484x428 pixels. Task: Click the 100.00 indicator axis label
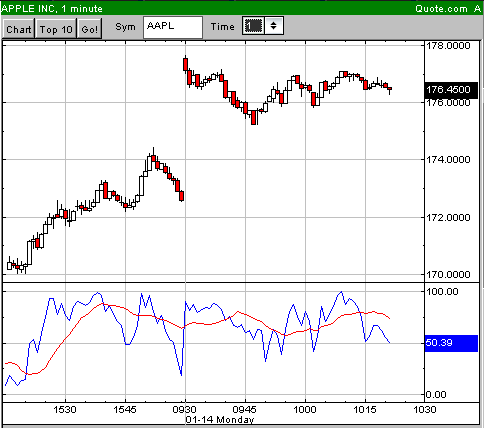point(442,292)
